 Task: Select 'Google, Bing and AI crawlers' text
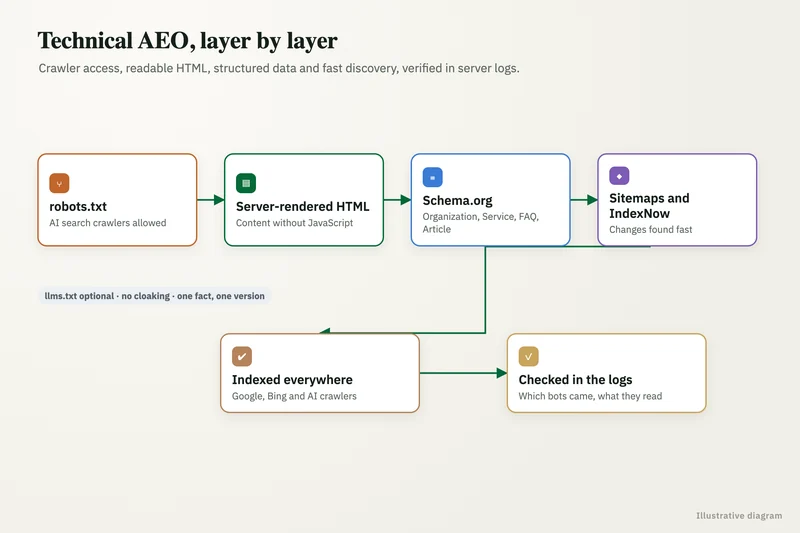pyautogui.click(x=294, y=396)
